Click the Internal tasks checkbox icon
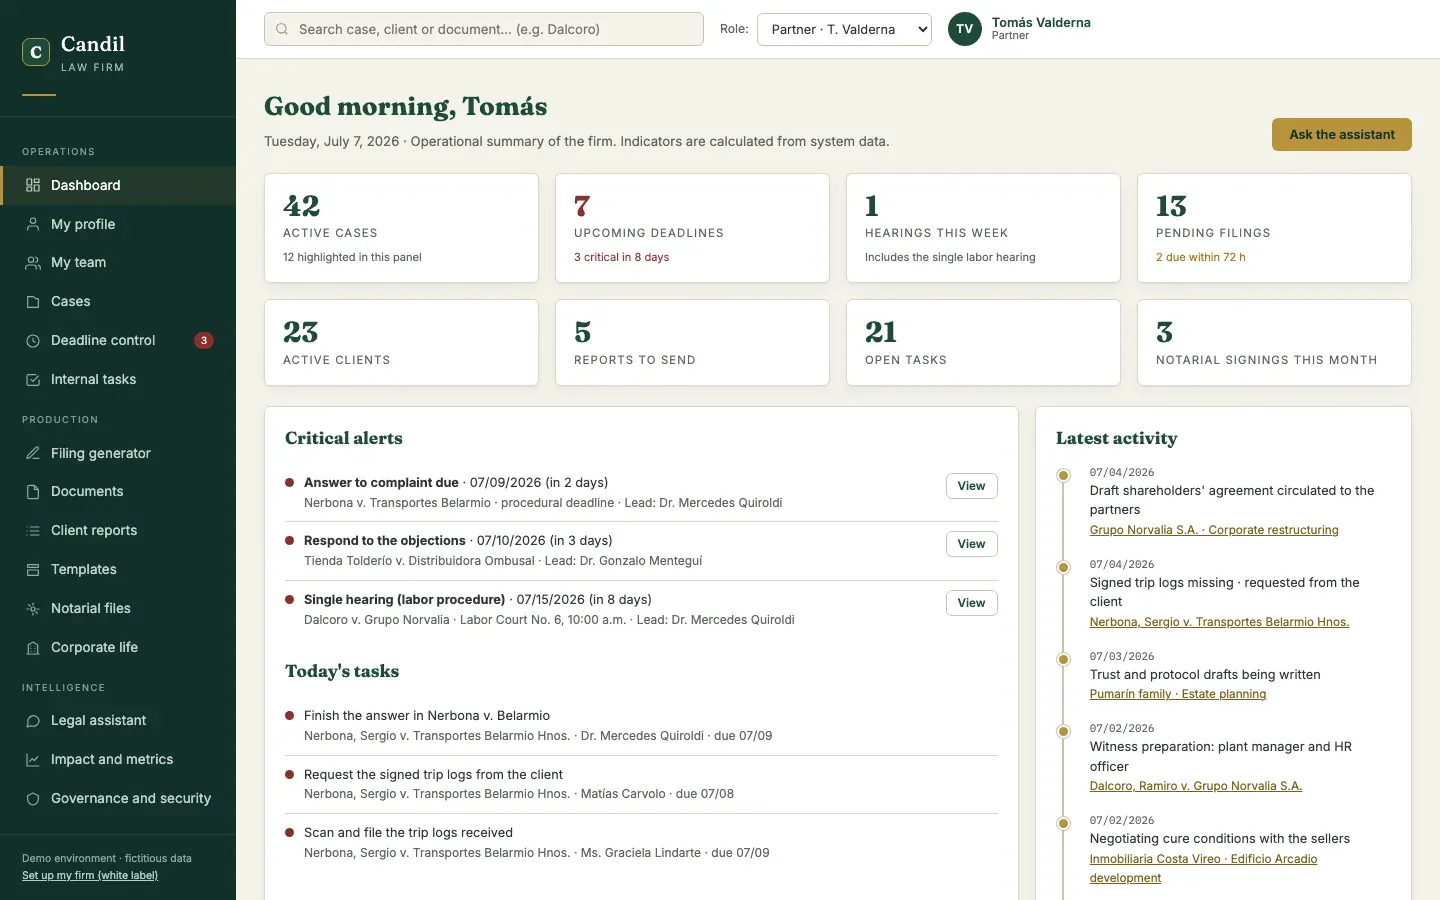The width and height of the screenshot is (1440, 900). 33,379
